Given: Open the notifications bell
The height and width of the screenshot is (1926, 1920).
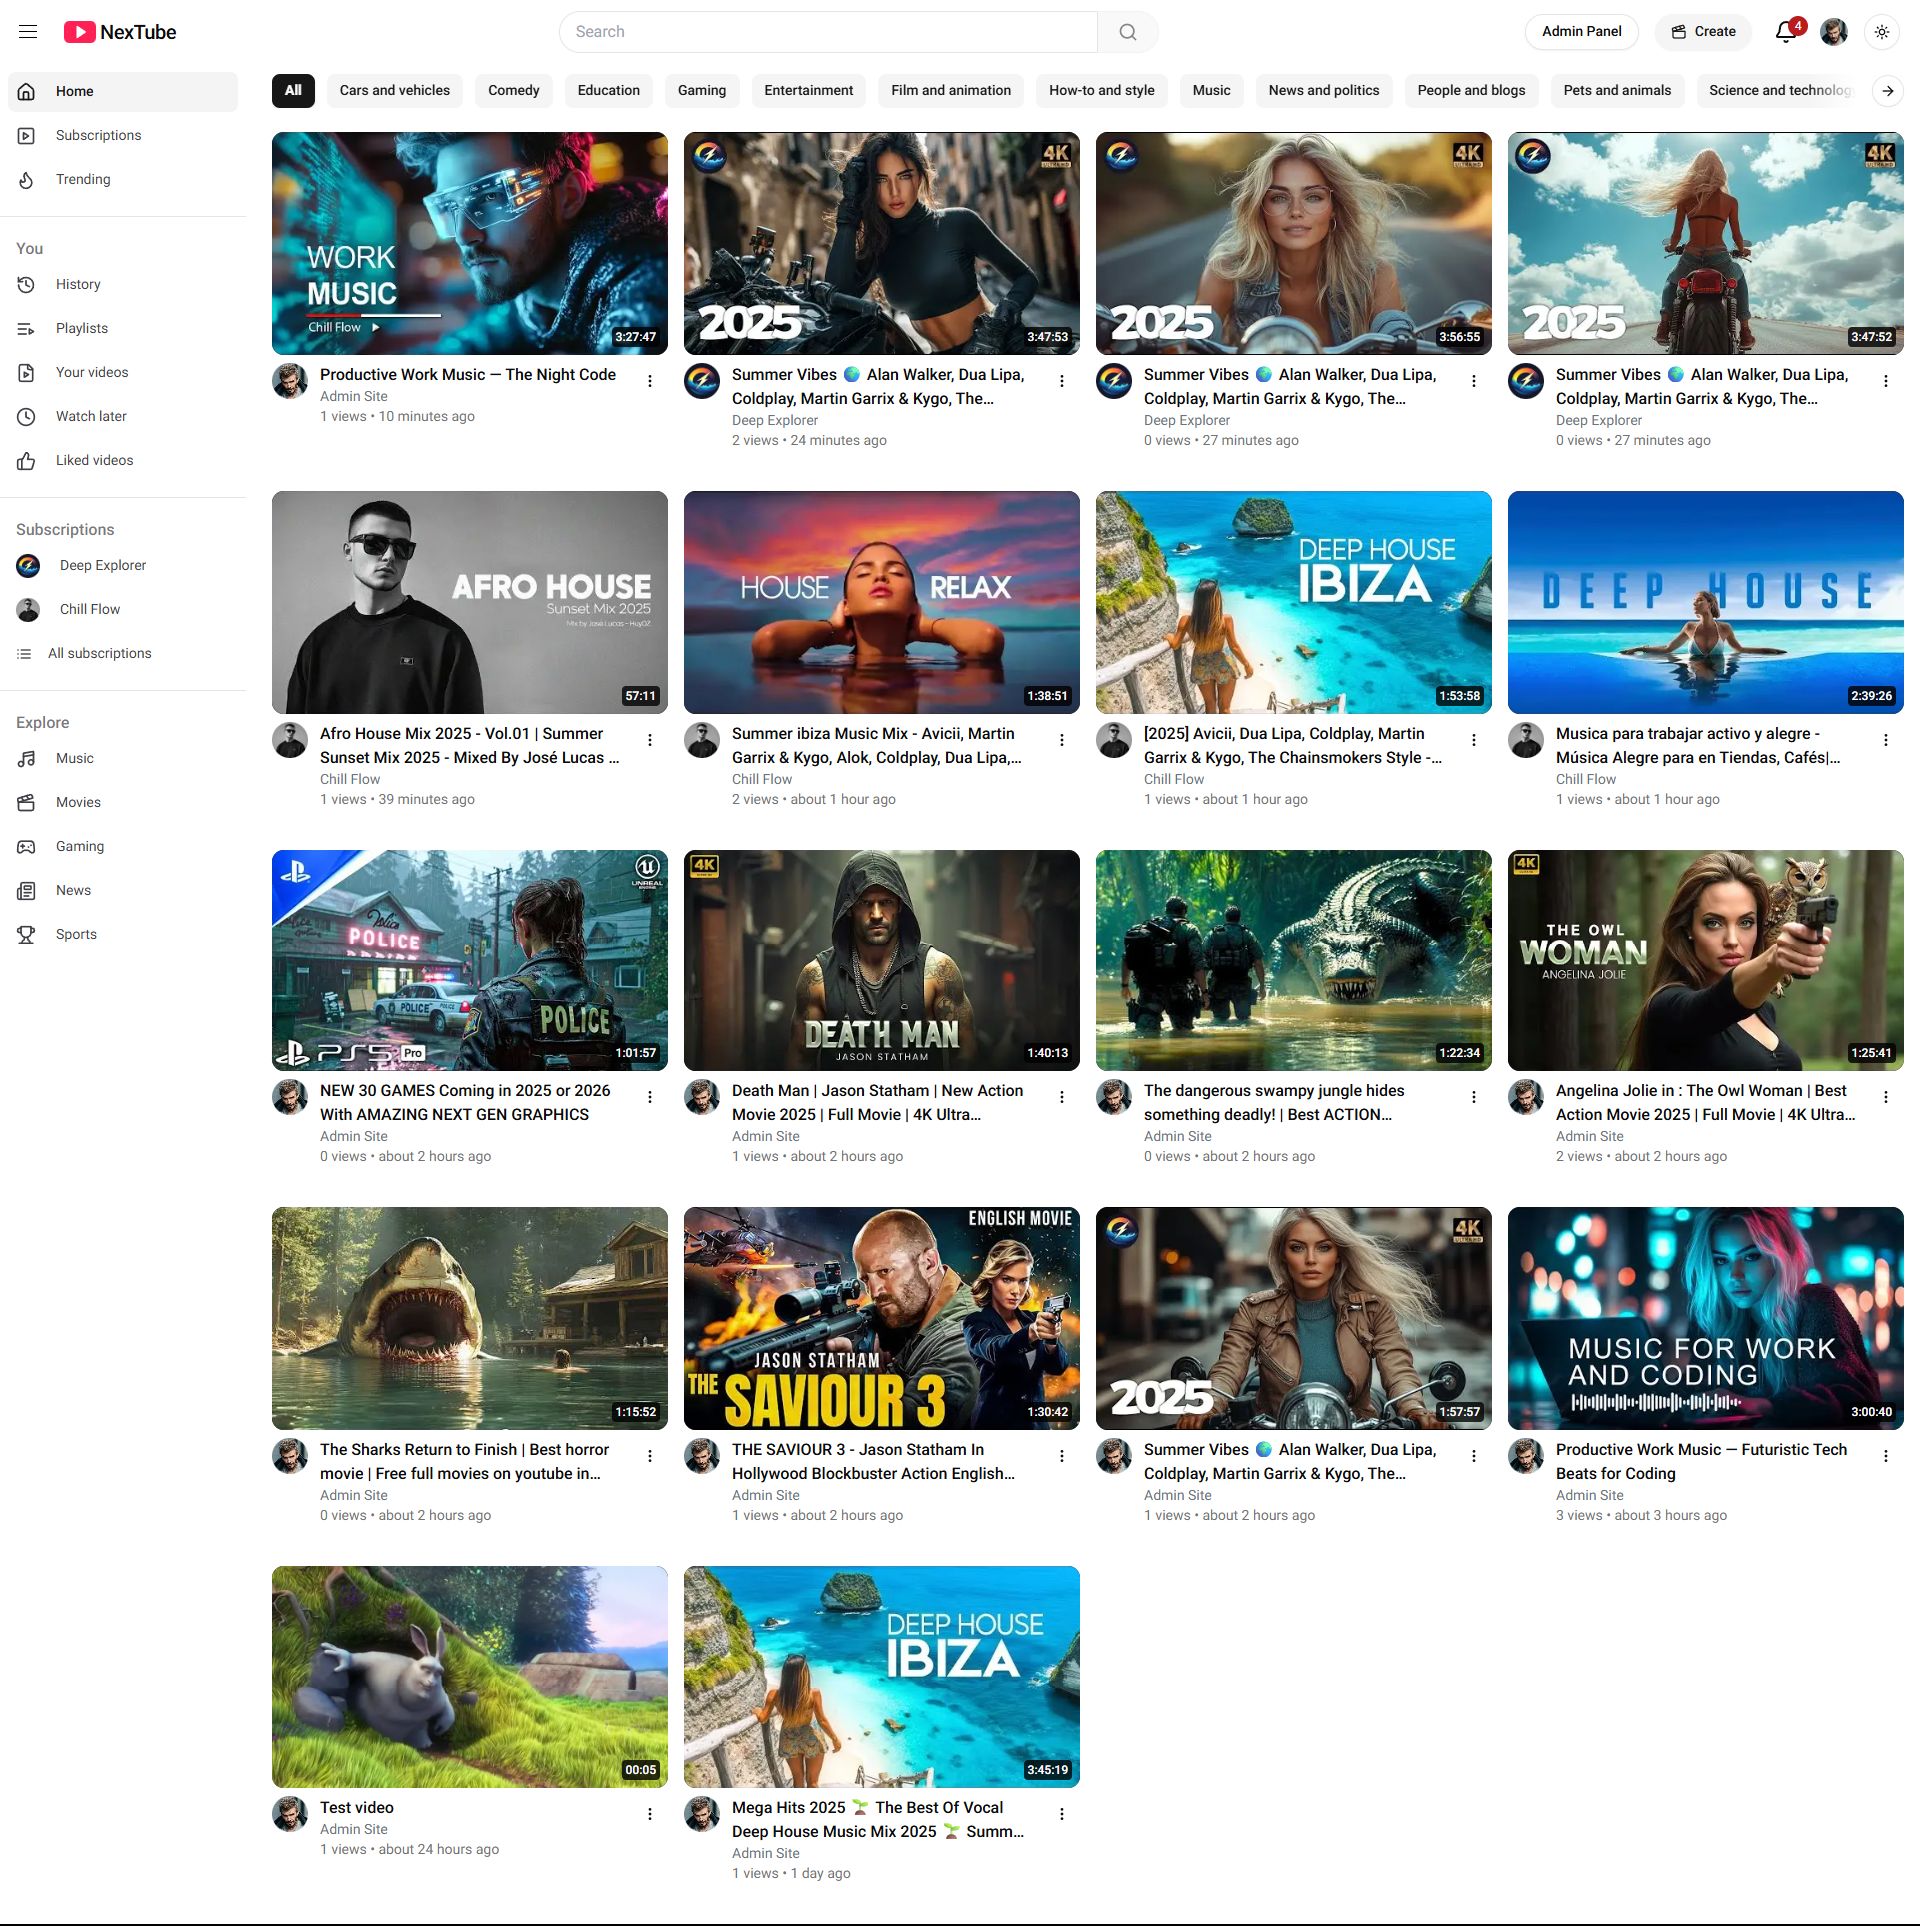Looking at the screenshot, I should pyautogui.click(x=1786, y=32).
